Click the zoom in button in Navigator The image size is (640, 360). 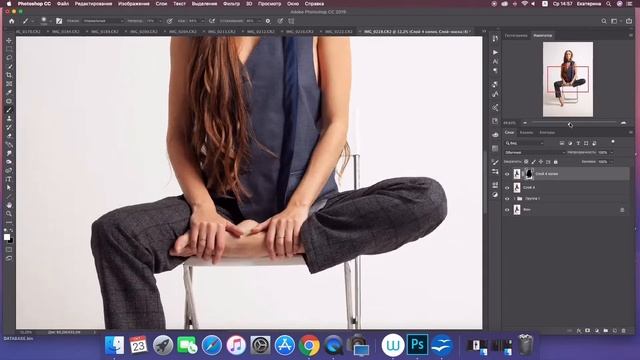(623, 123)
